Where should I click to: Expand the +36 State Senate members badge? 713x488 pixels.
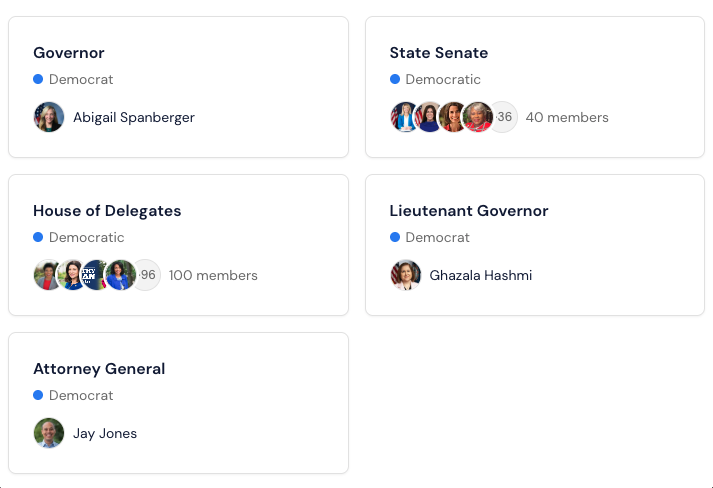(503, 117)
